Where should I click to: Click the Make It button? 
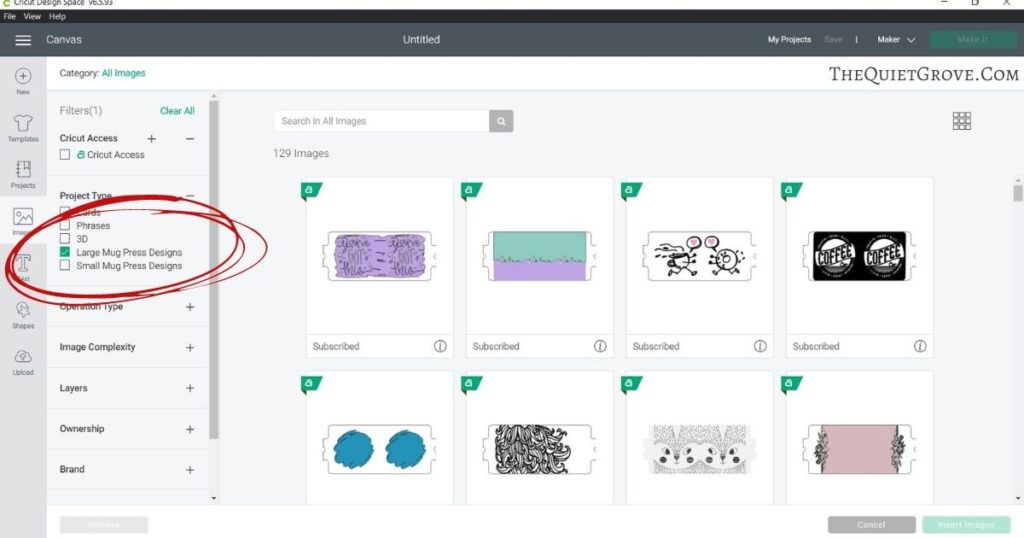click(x=972, y=40)
